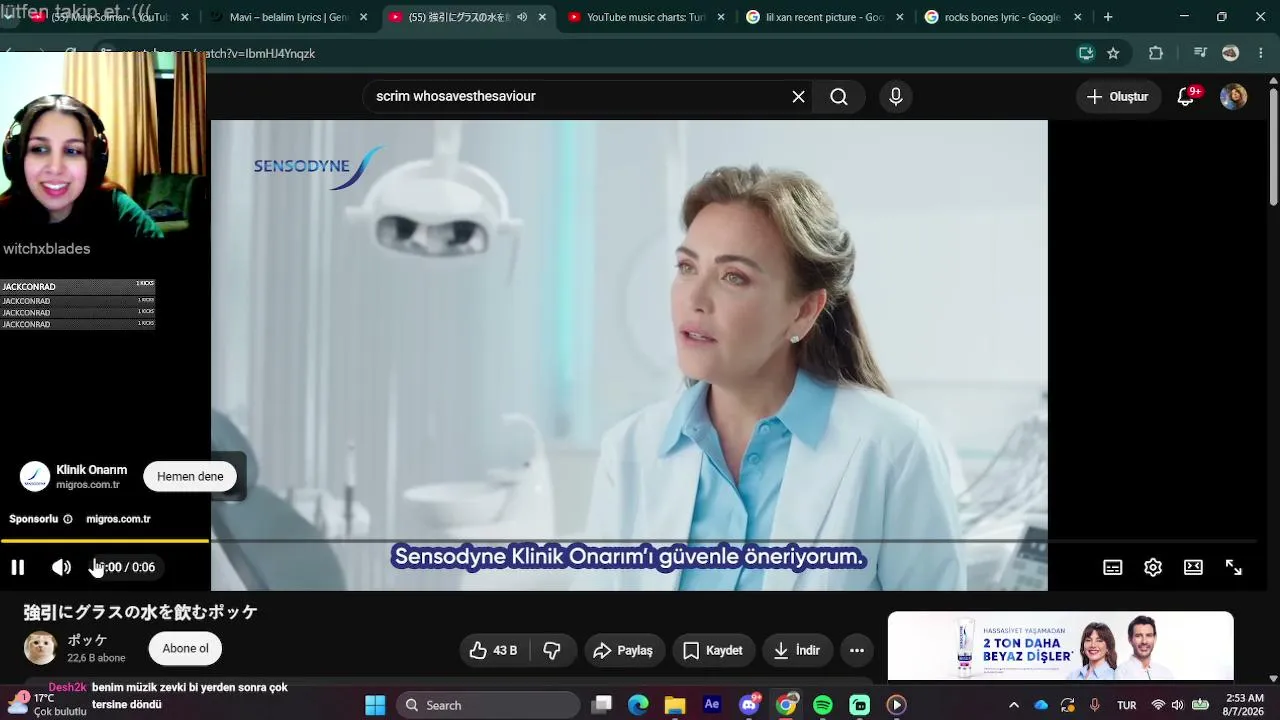Switch to YouTube music charts tab

click(645, 17)
